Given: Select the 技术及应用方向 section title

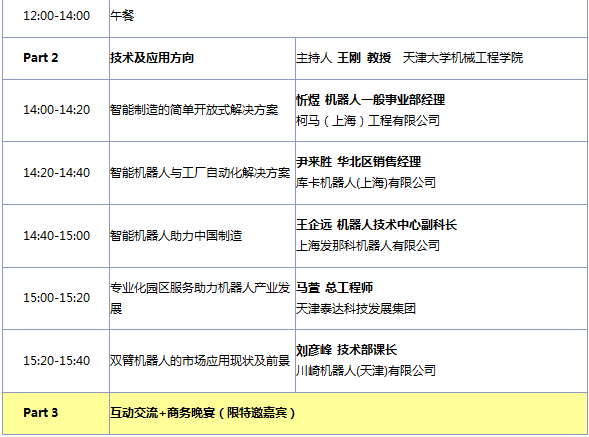Looking at the screenshot, I should pyautogui.click(x=152, y=58).
